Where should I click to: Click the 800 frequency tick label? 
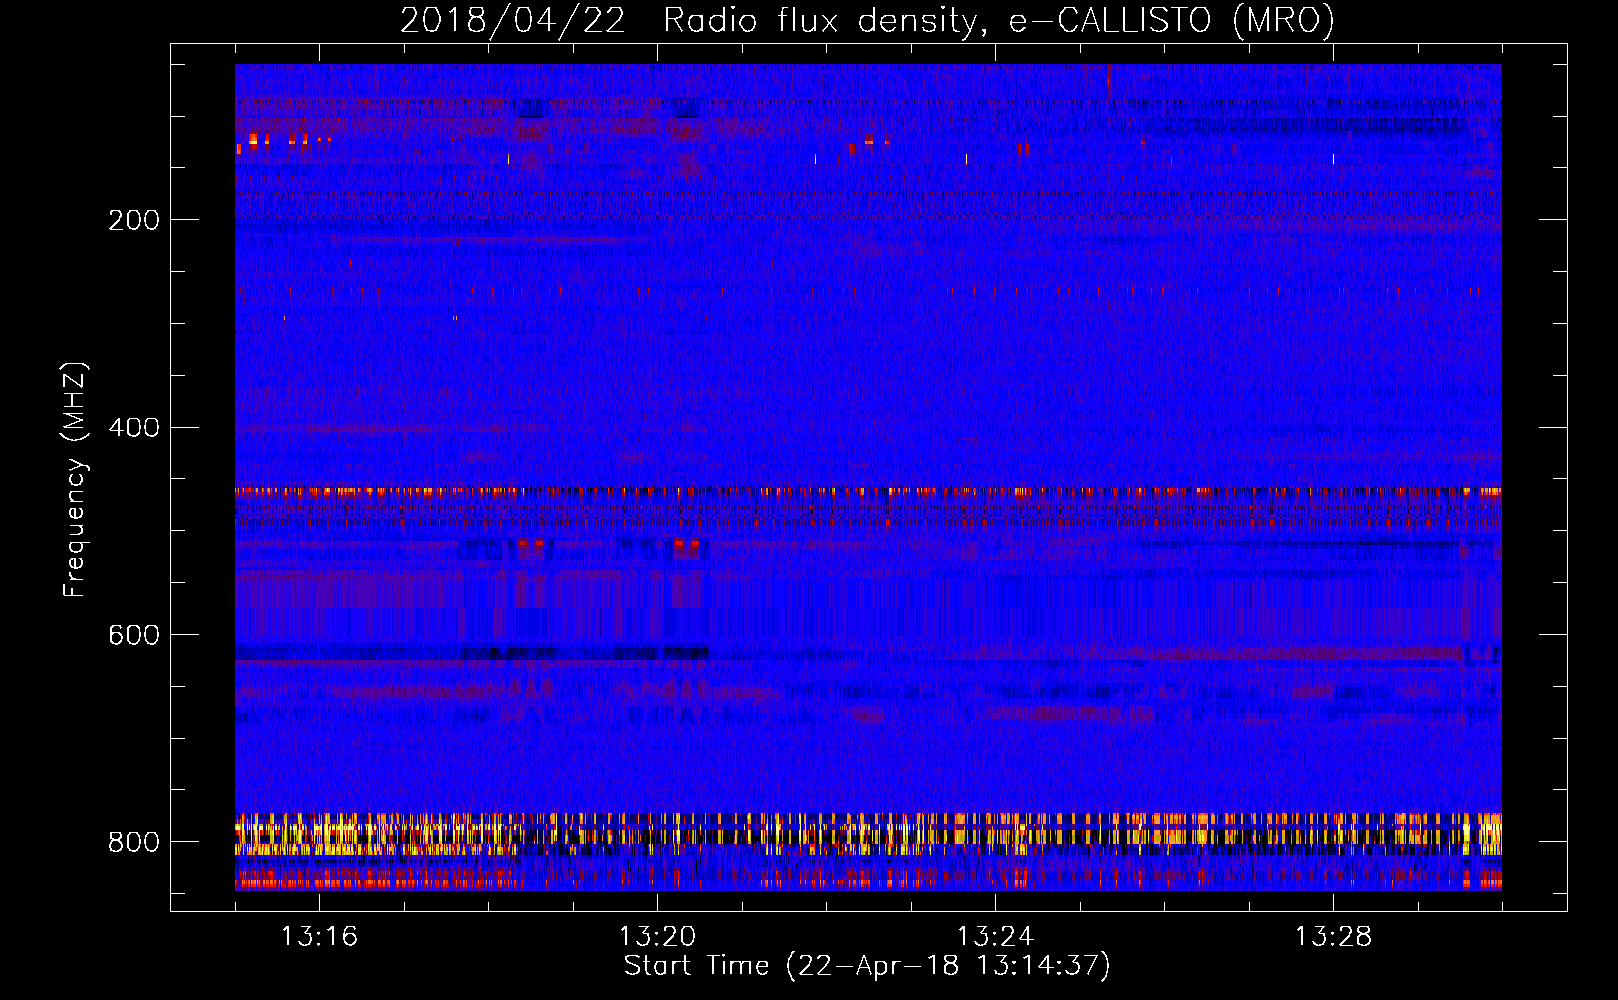click(134, 842)
